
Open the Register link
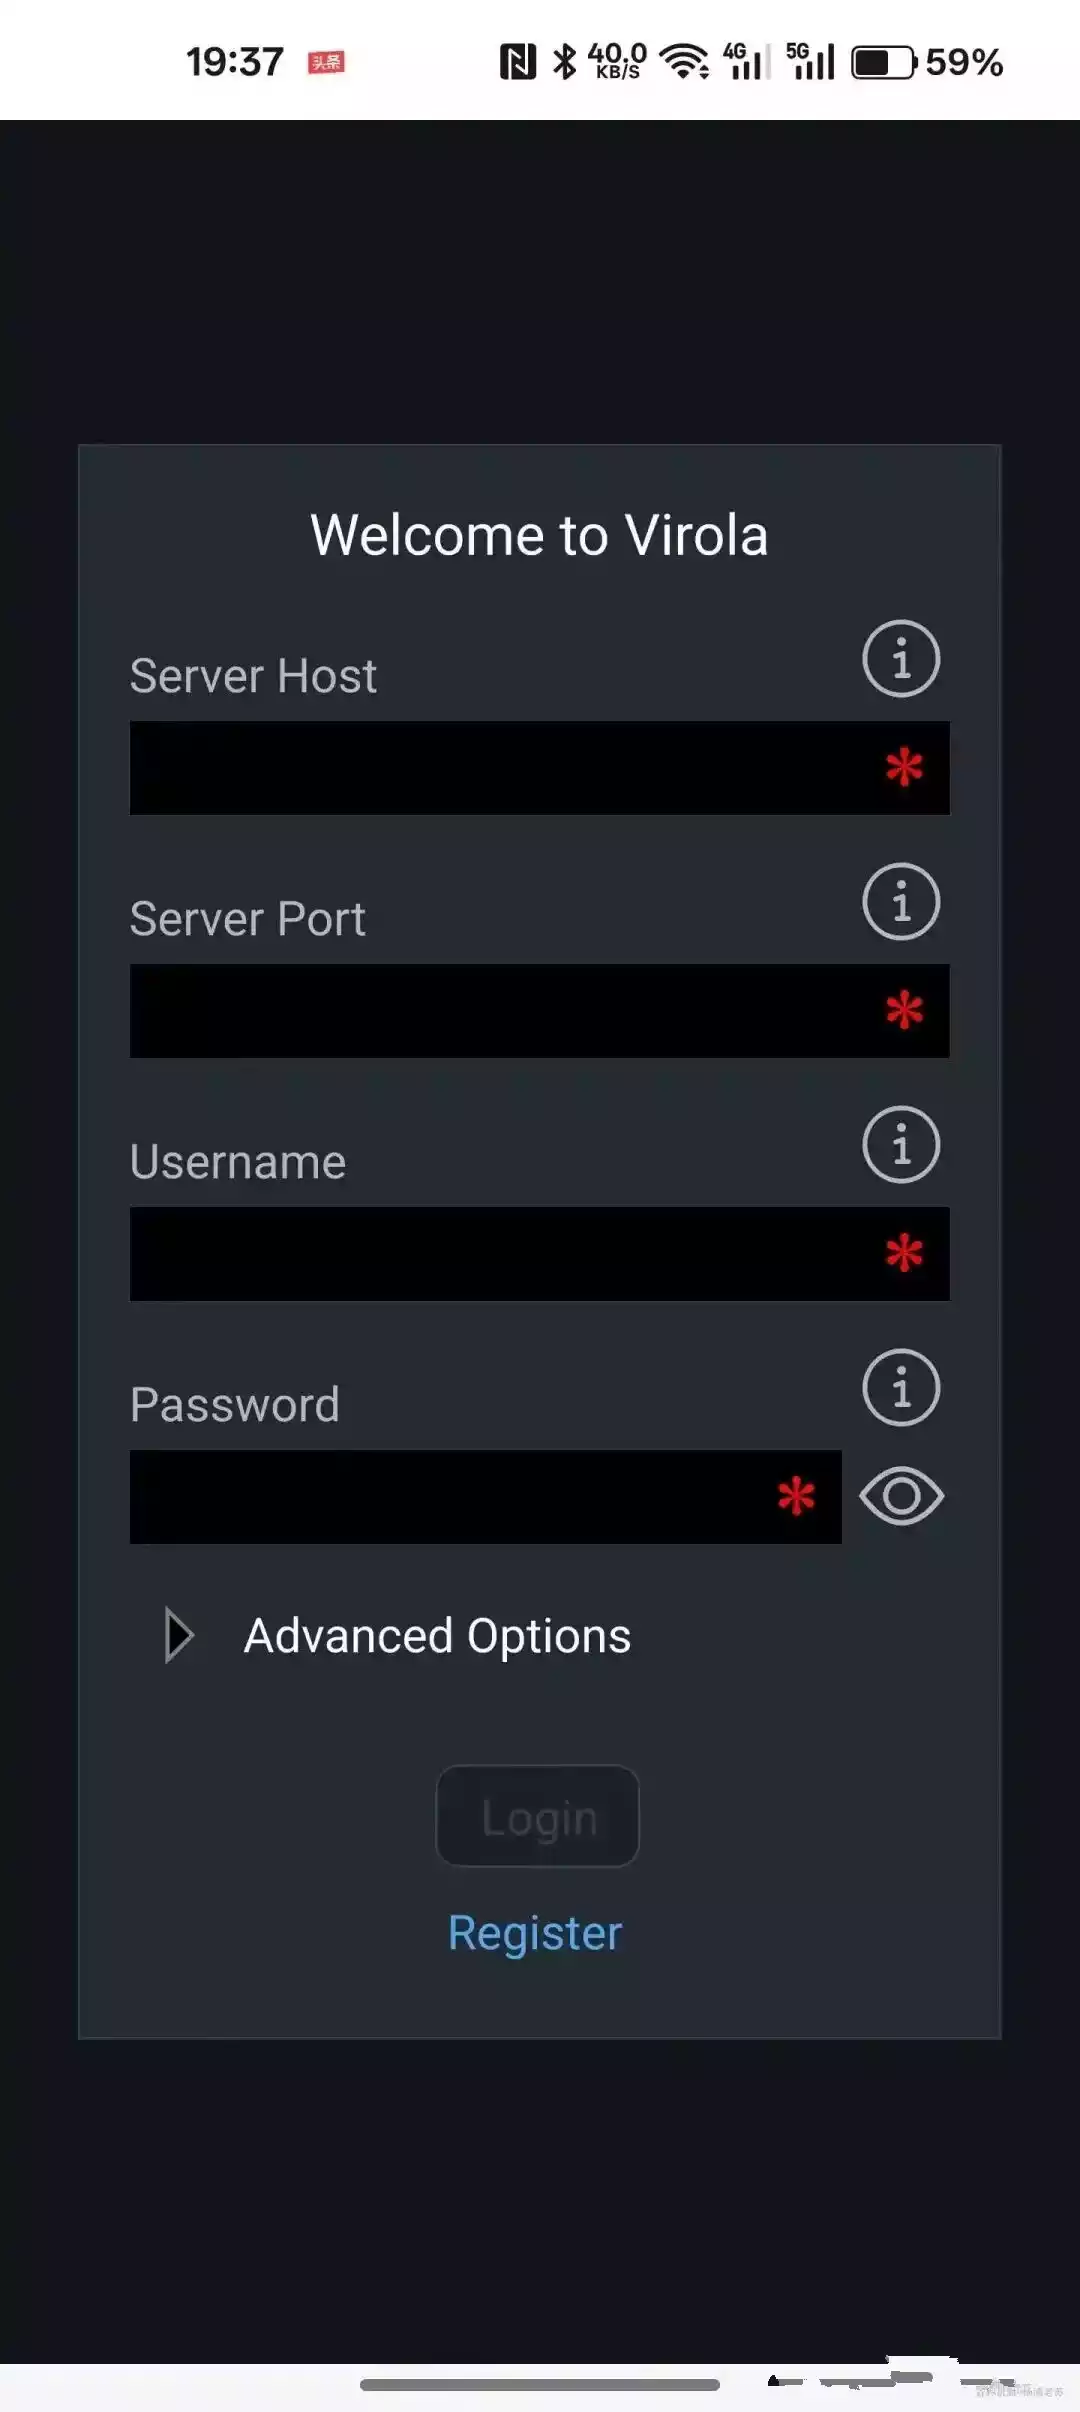[x=535, y=1933]
